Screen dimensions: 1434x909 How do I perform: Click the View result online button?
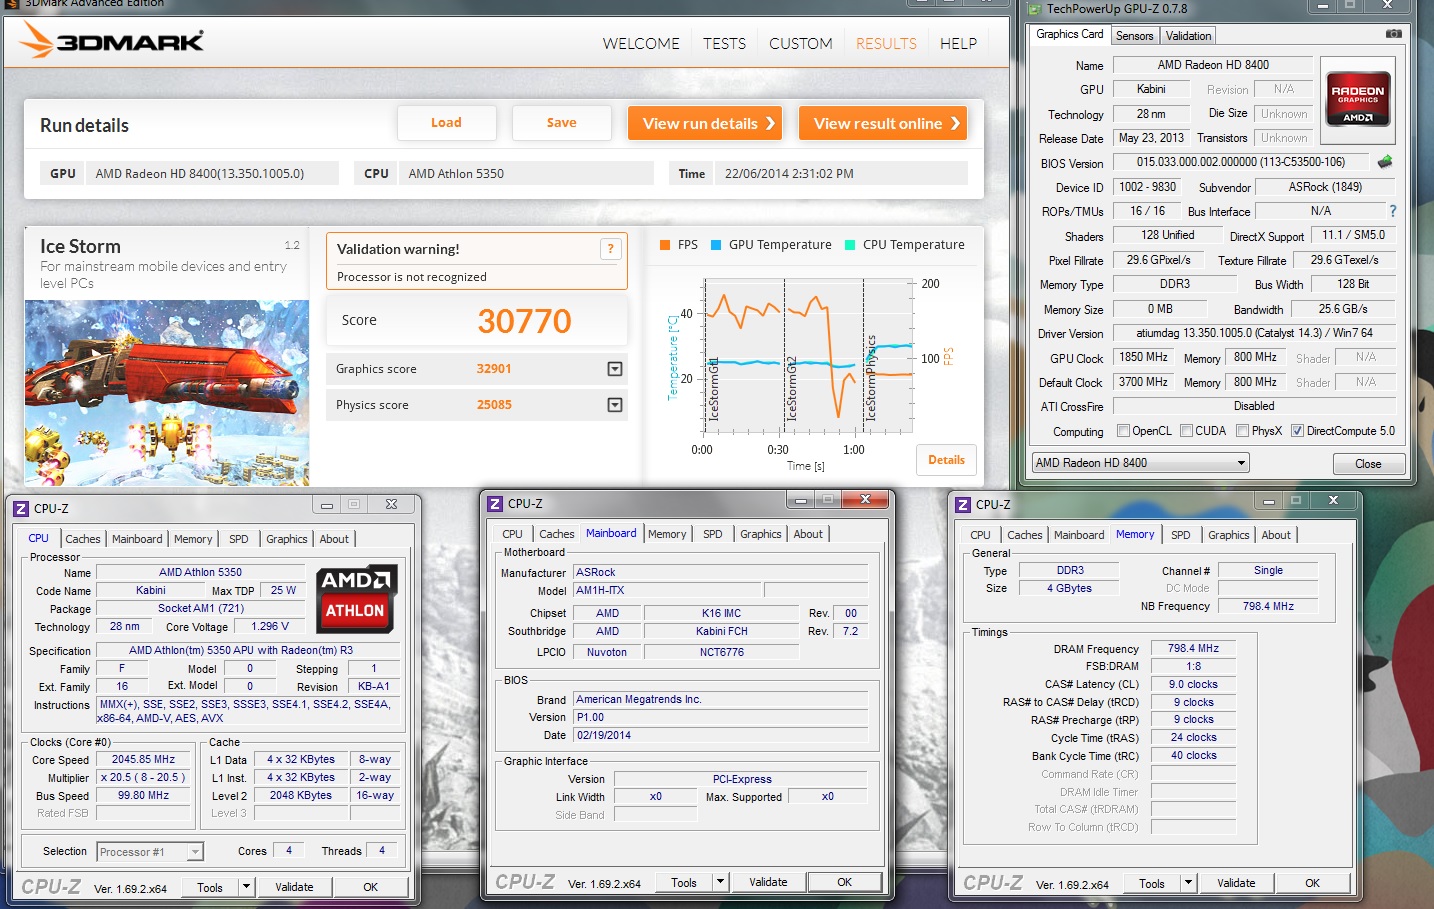click(883, 123)
